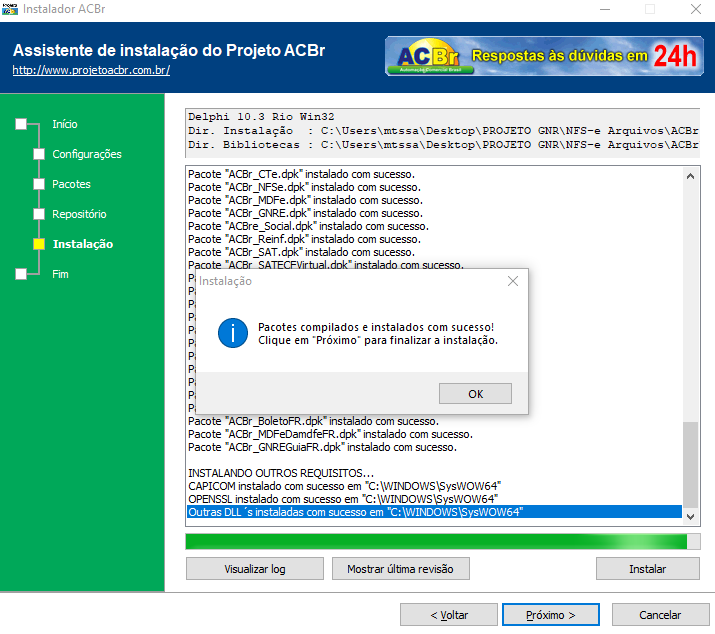Select the Repositório wizard step
The width and height of the screenshot is (715, 634).
coord(79,214)
